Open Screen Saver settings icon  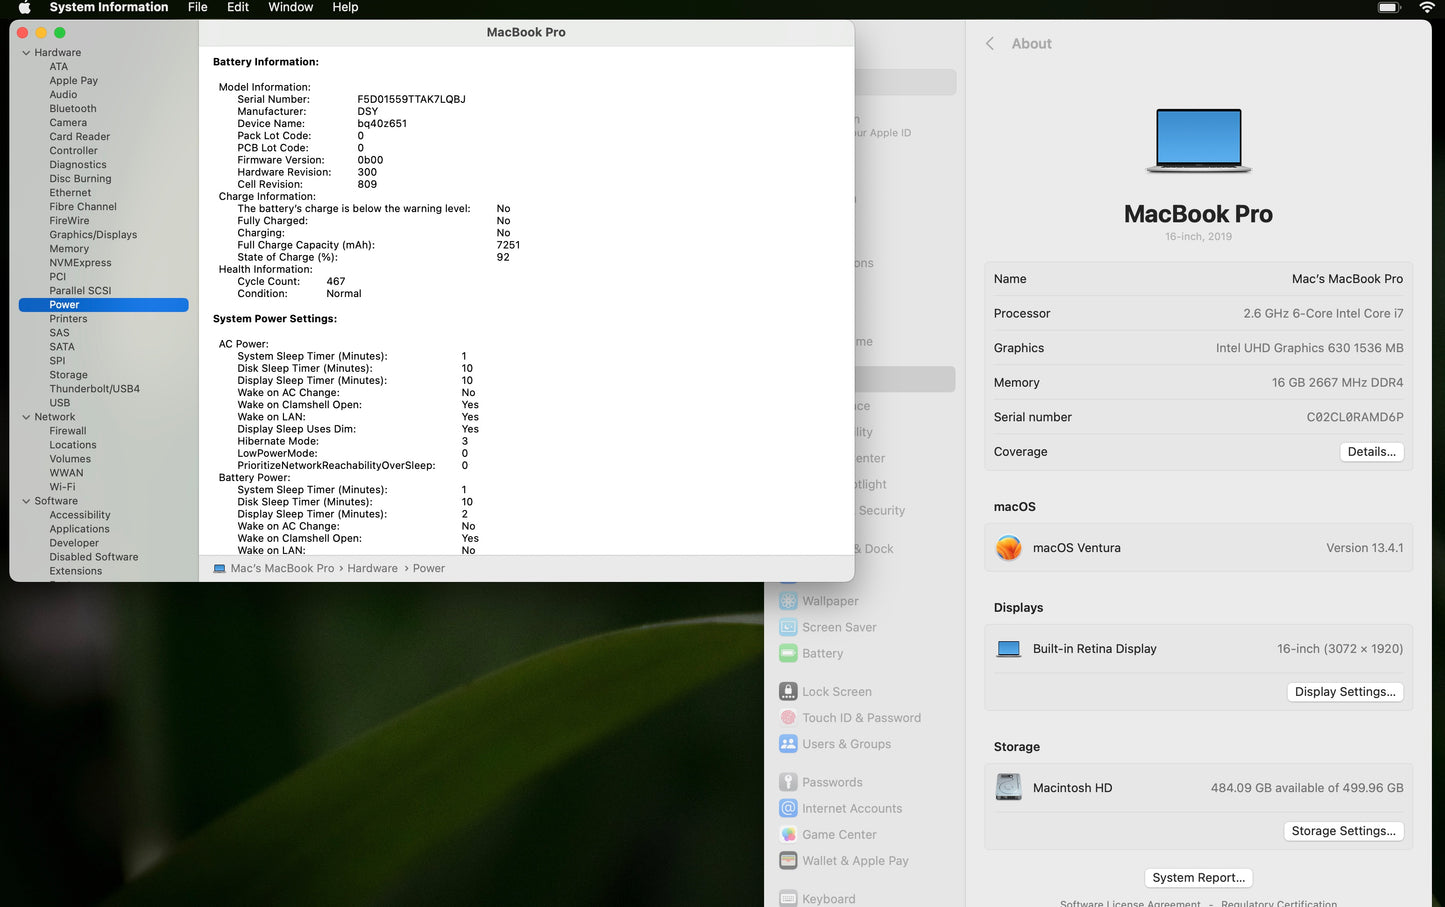[788, 627]
